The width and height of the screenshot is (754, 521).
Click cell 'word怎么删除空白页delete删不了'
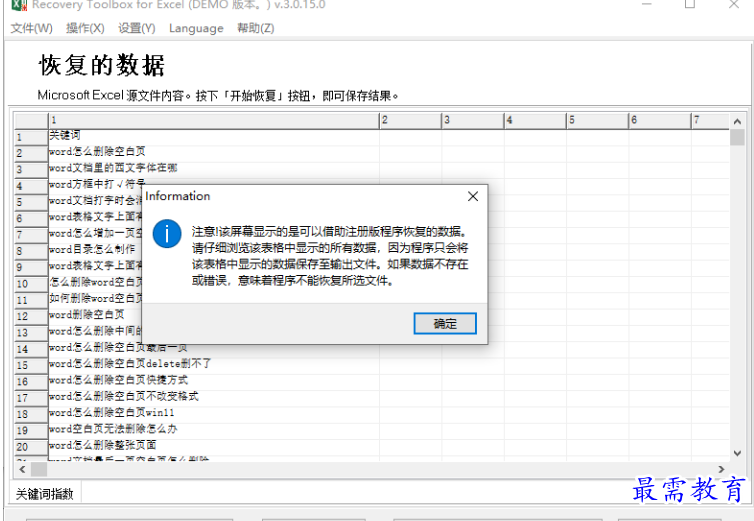tap(214, 365)
